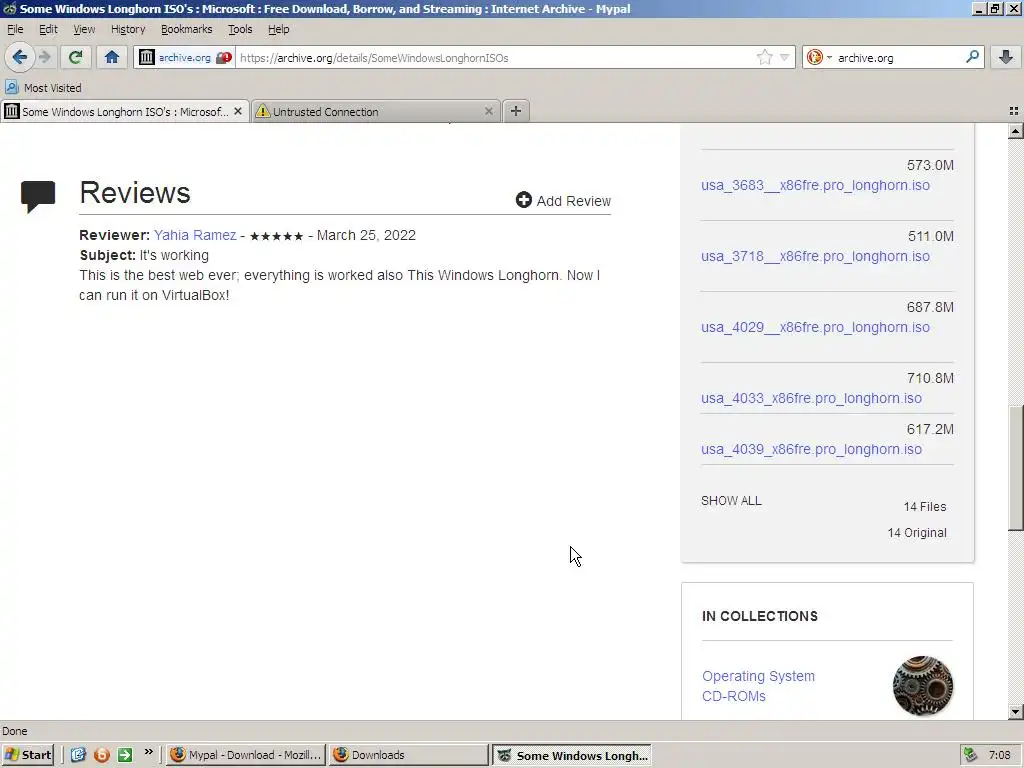This screenshot has width=1024, height=768.
Task: Open the Help menu
Action: click(278, 29)
